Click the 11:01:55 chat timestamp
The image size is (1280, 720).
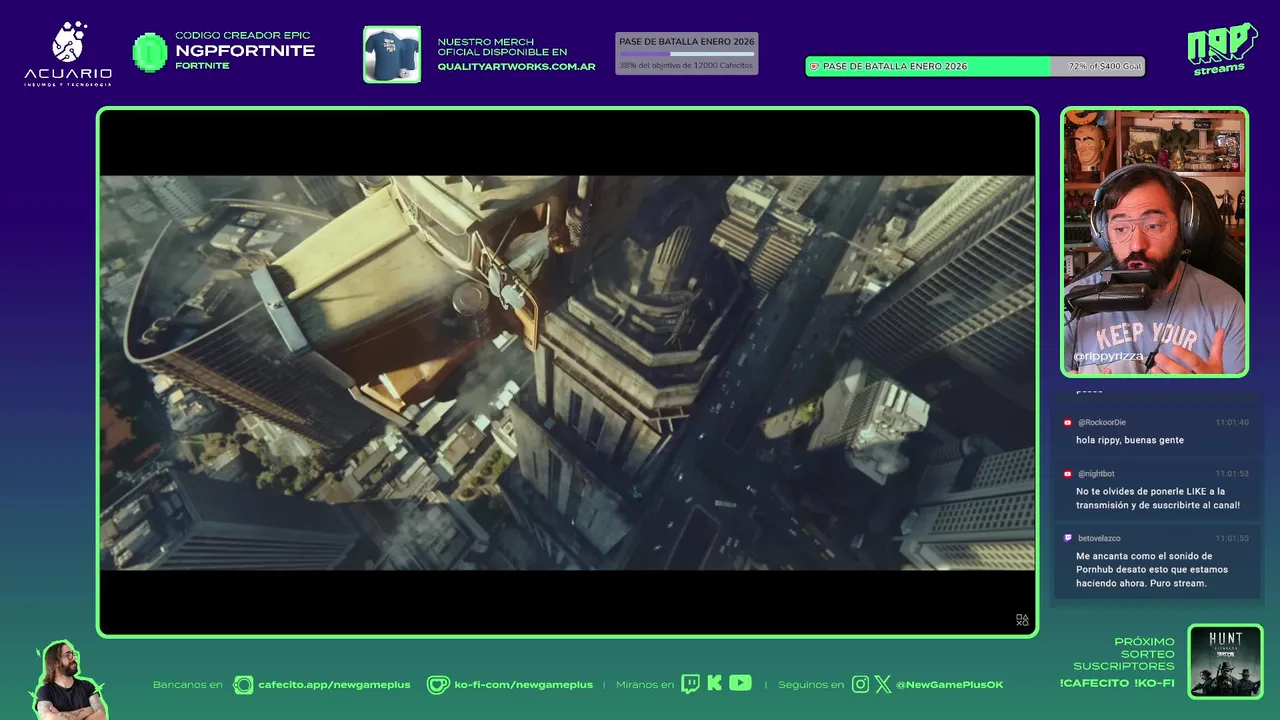tap(1232, 538)
